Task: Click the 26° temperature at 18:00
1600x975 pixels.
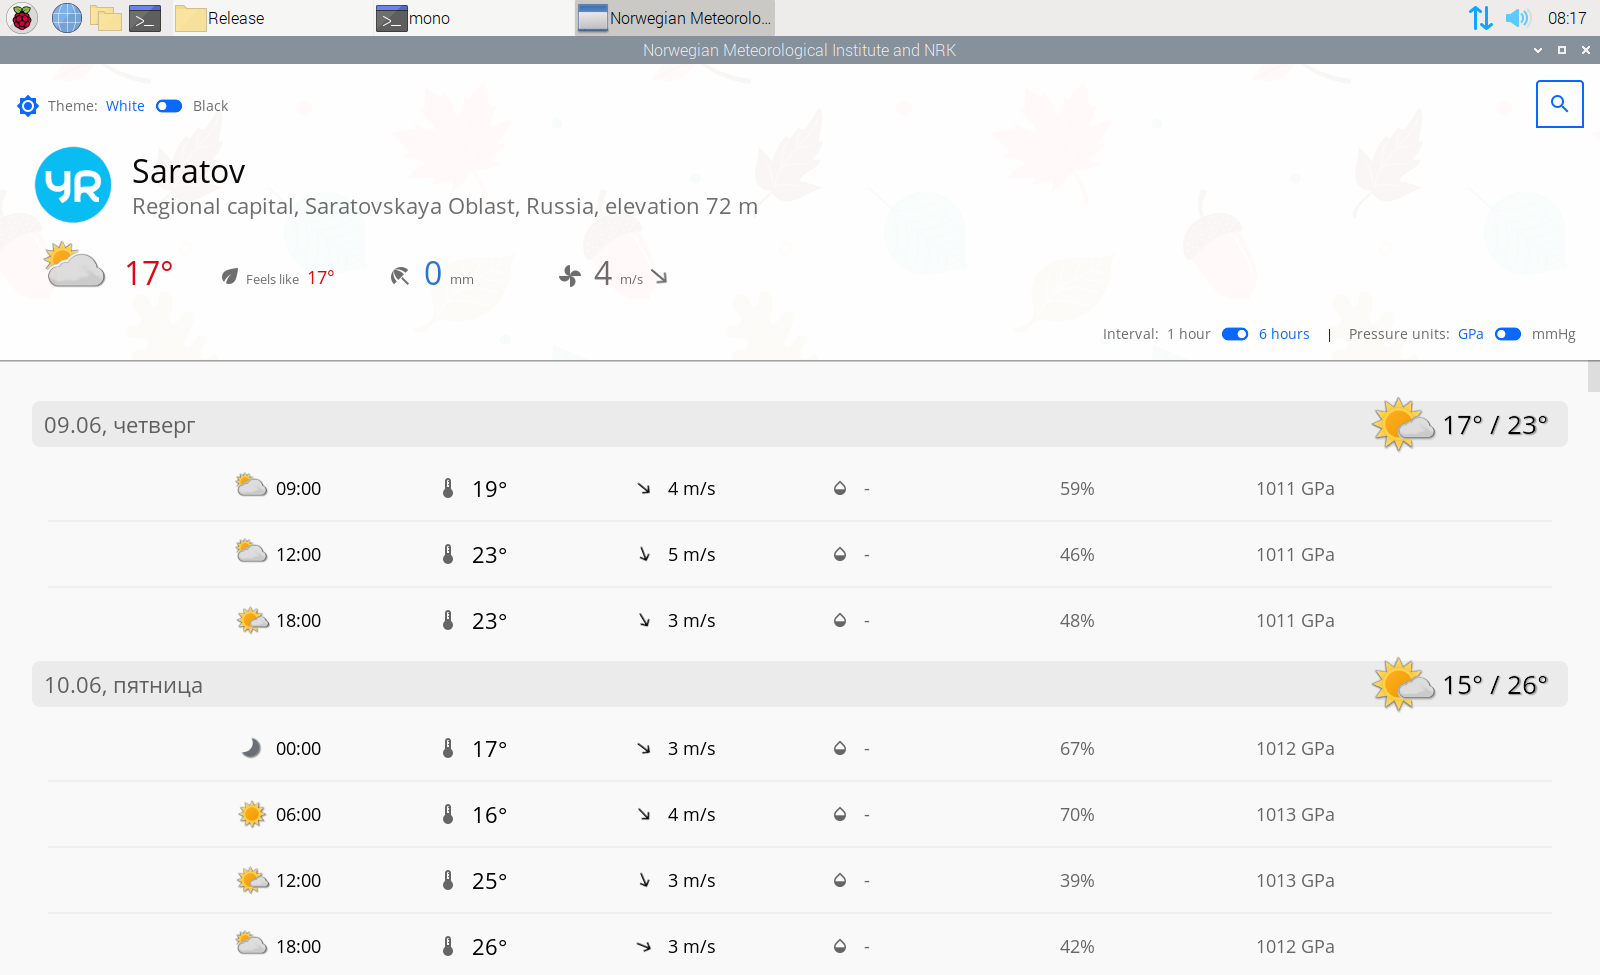Action: click(489, 947)
